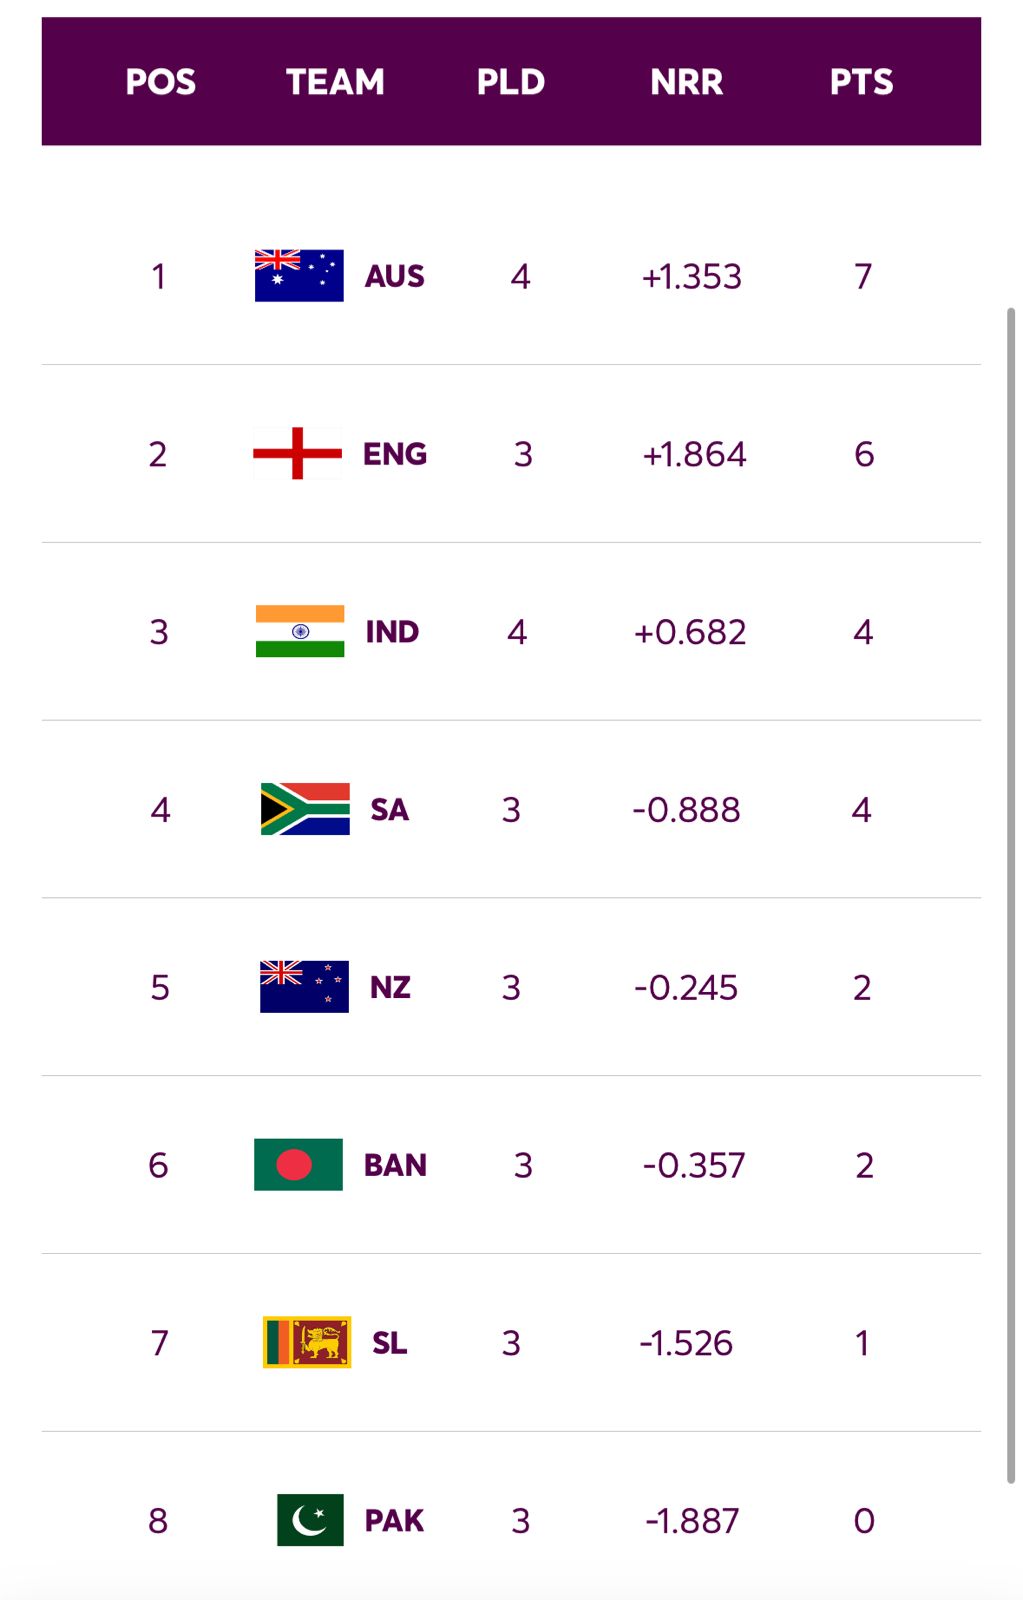
Task: Select the POS column header
Action: pos(160,82)
